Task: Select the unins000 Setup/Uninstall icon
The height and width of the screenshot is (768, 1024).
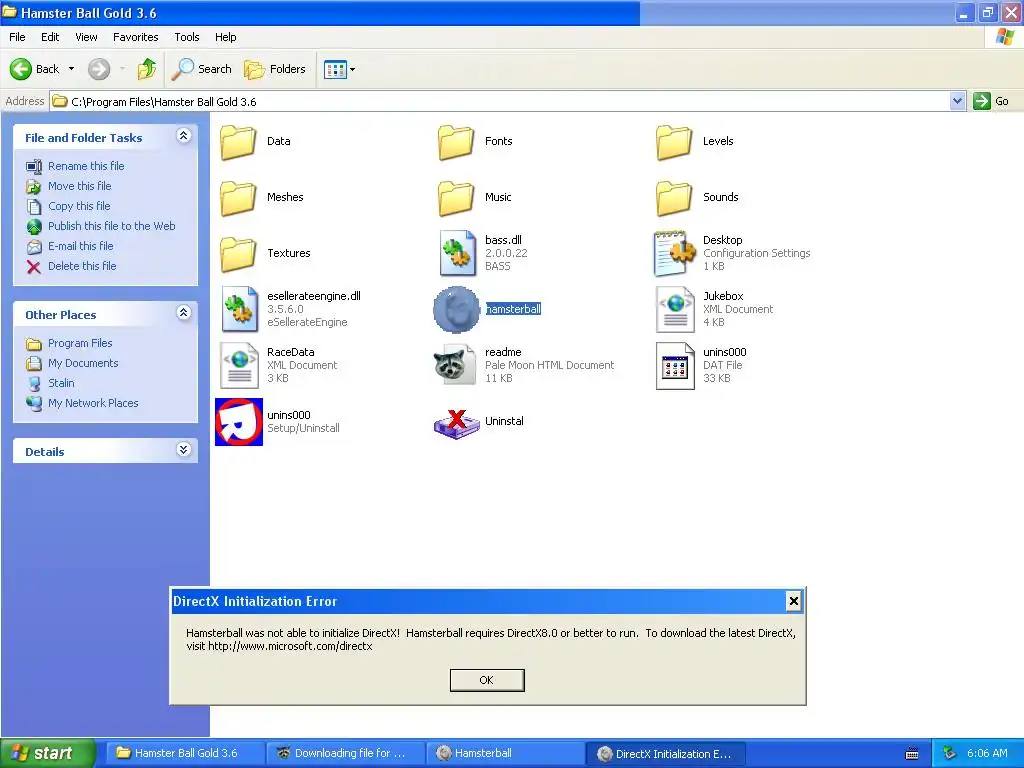Action: coord(239,422)
